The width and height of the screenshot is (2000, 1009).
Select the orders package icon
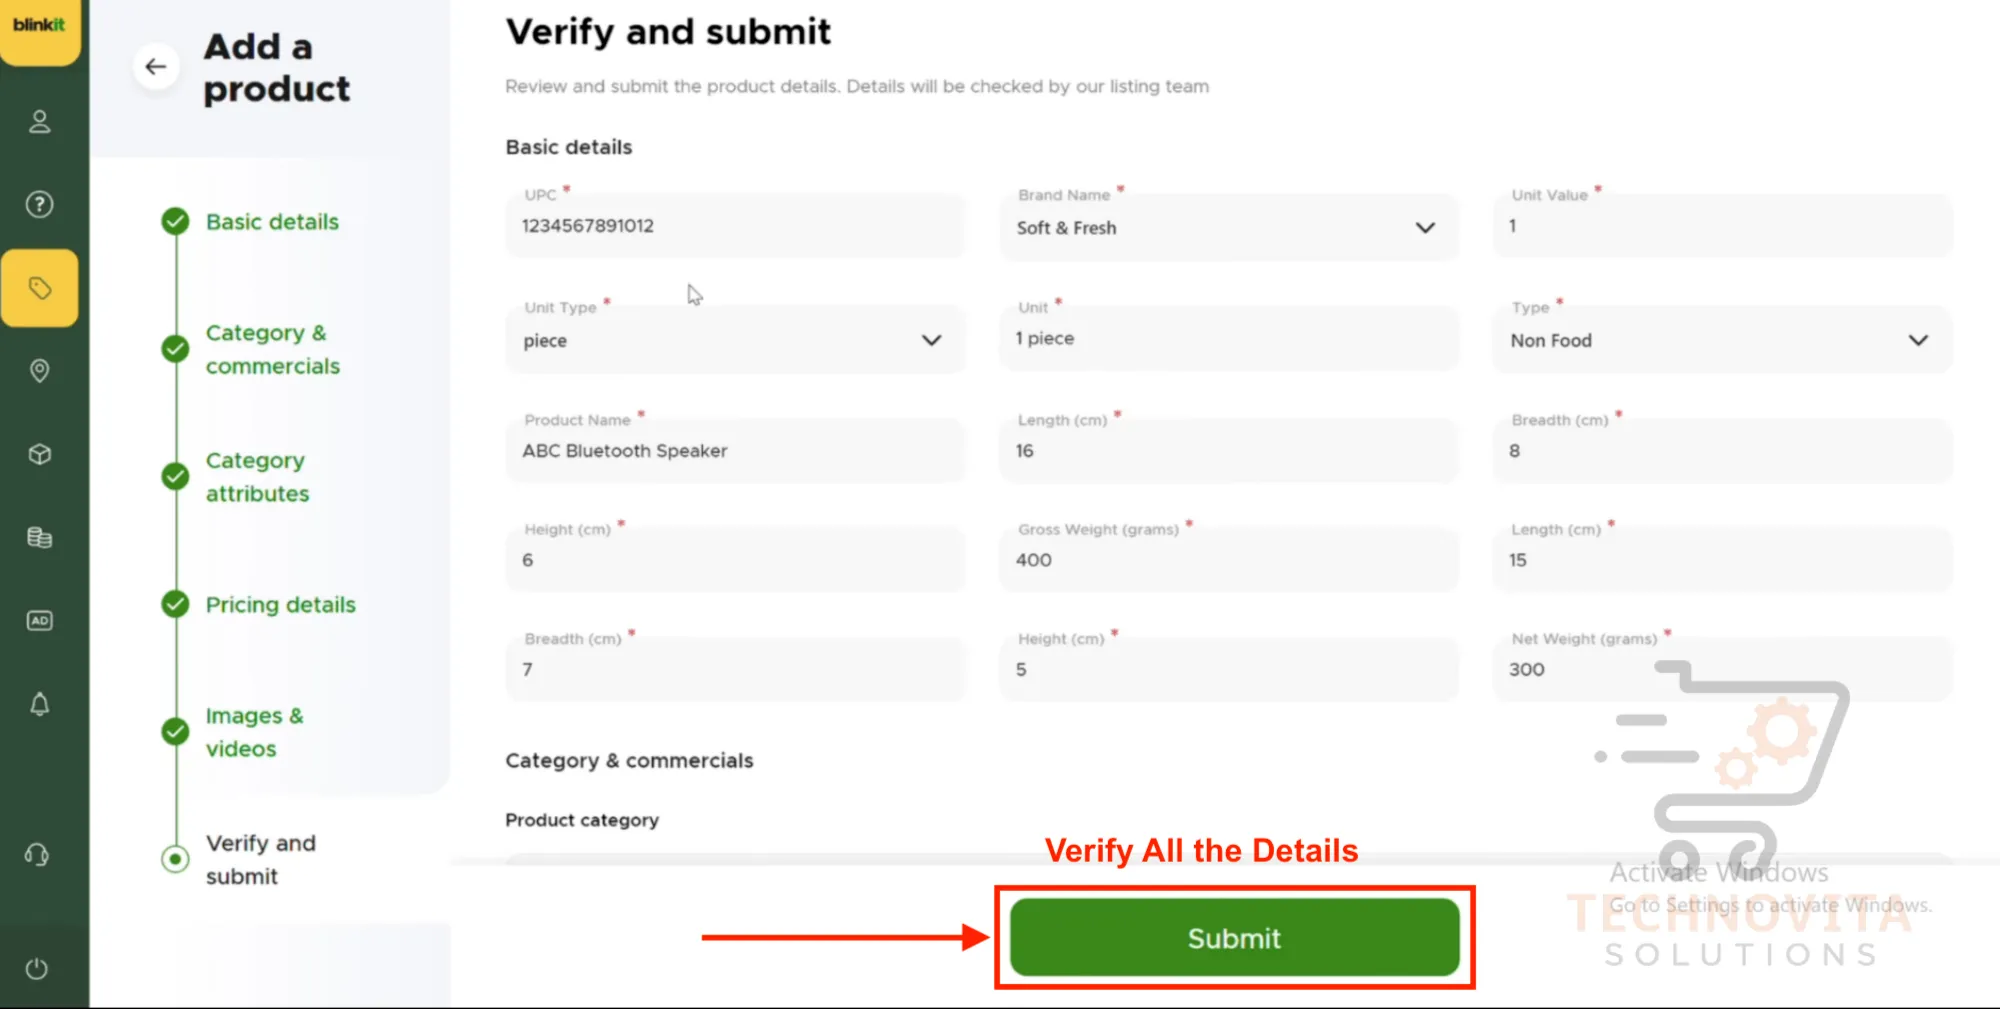tap(39, 454)
